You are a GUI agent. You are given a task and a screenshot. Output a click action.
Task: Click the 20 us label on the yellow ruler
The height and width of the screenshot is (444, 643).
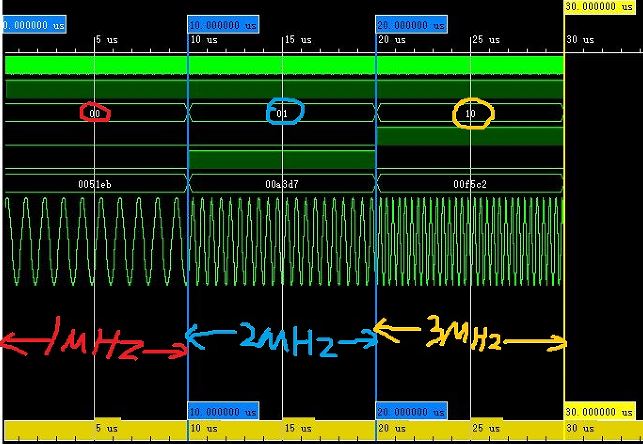[x=392, y=428]
